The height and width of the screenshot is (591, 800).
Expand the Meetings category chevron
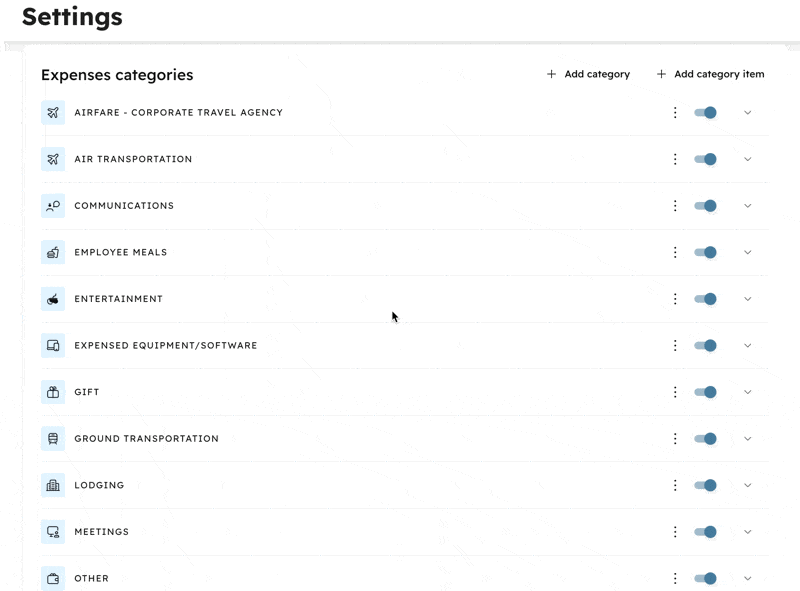(747, 532)
